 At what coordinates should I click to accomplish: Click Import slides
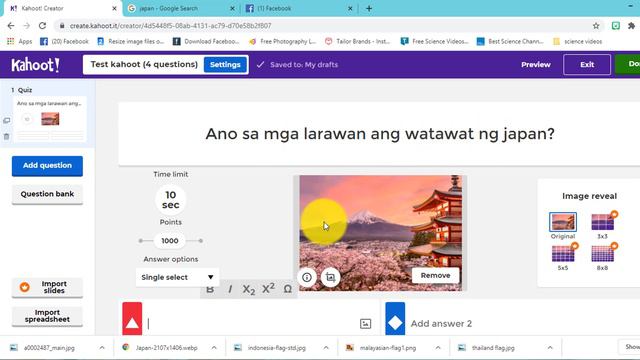[x=47, y=287]
